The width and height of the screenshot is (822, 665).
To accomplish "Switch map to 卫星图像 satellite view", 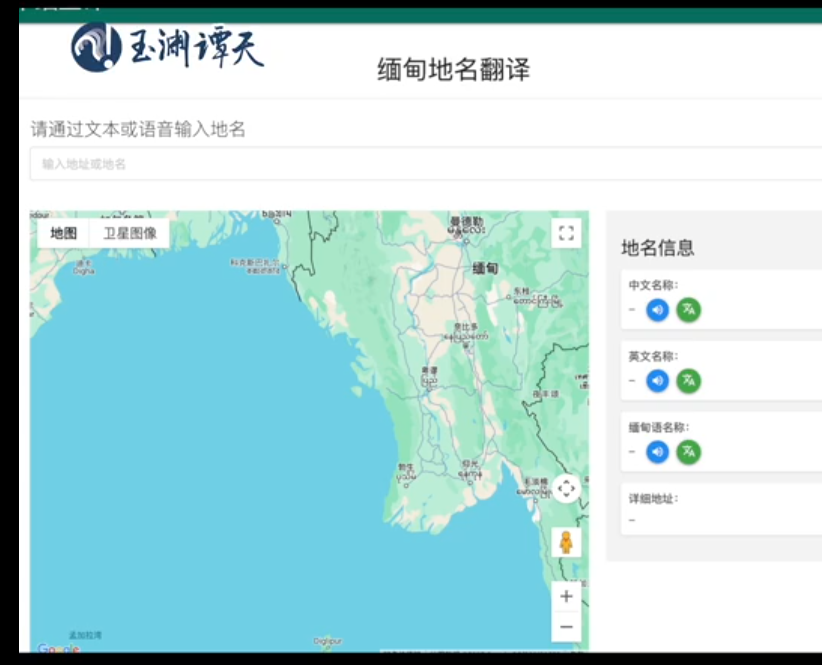I will [x=130, y=232].
